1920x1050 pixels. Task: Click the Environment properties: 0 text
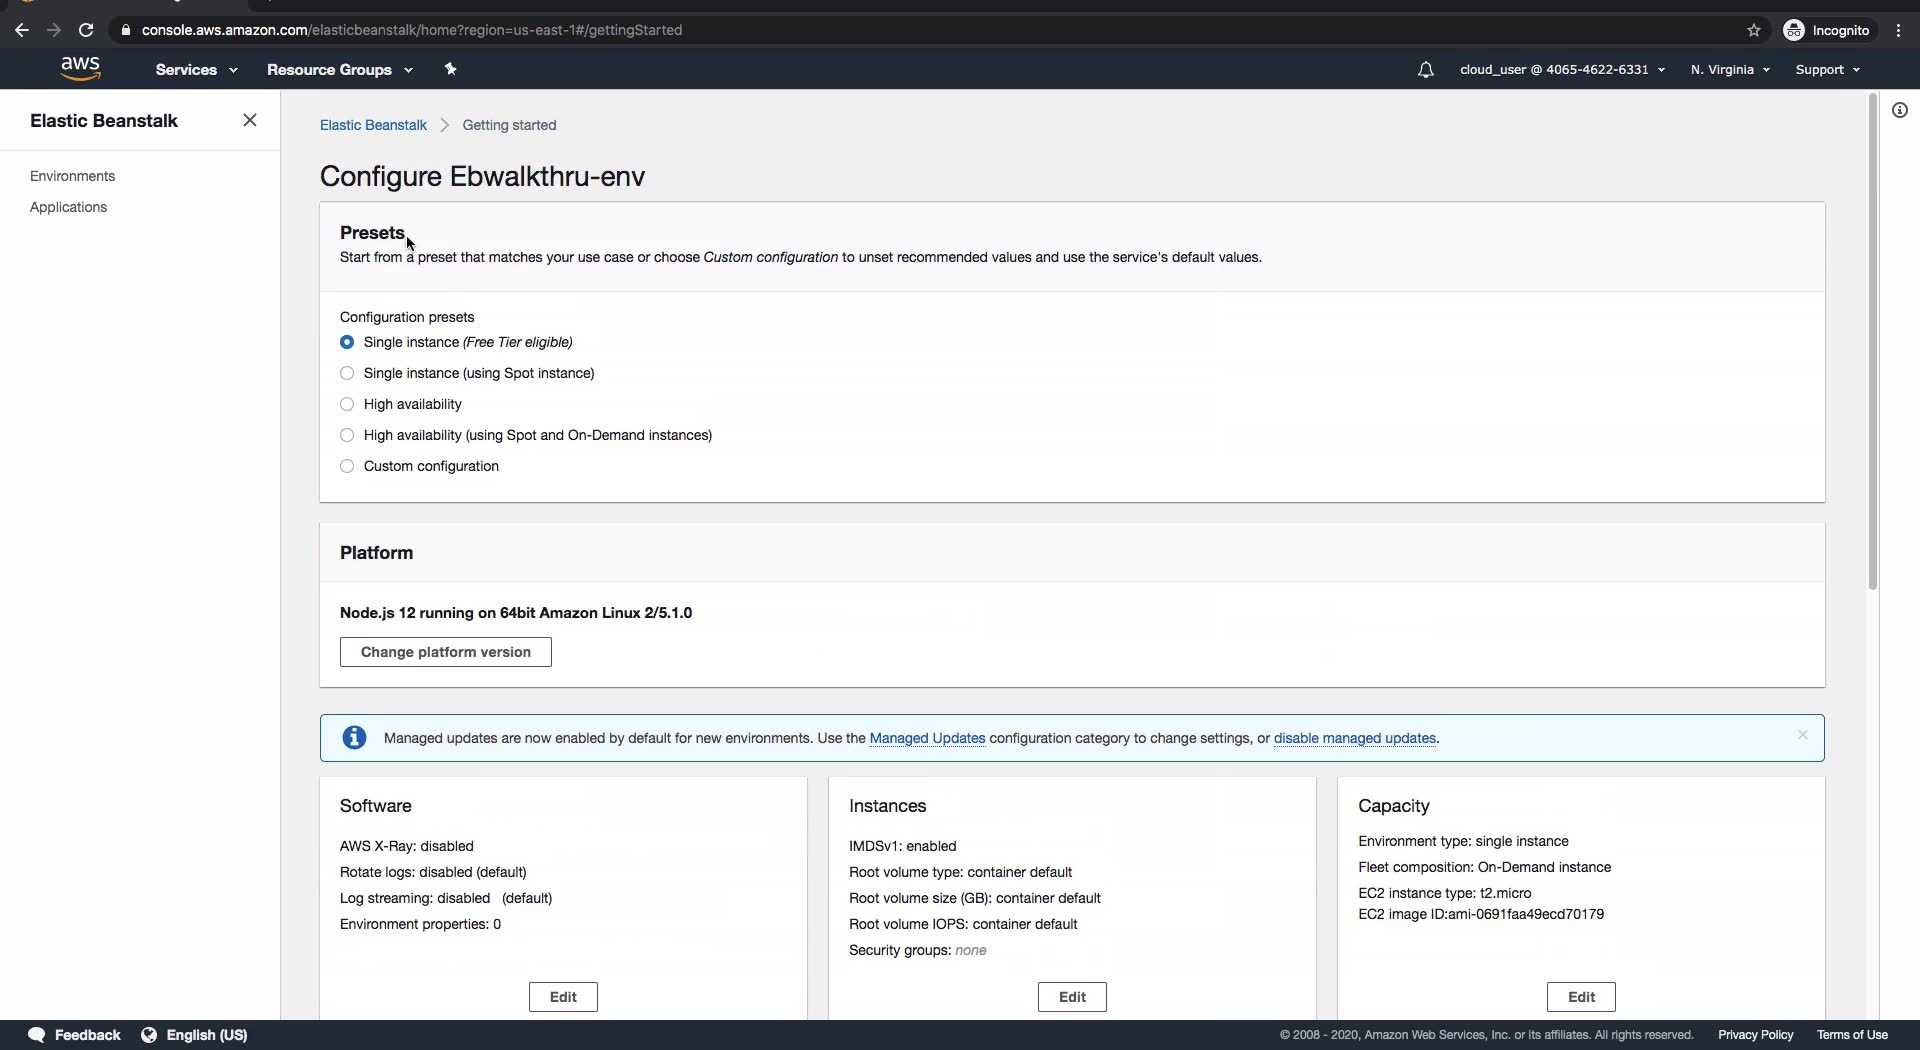pos(420,924)
